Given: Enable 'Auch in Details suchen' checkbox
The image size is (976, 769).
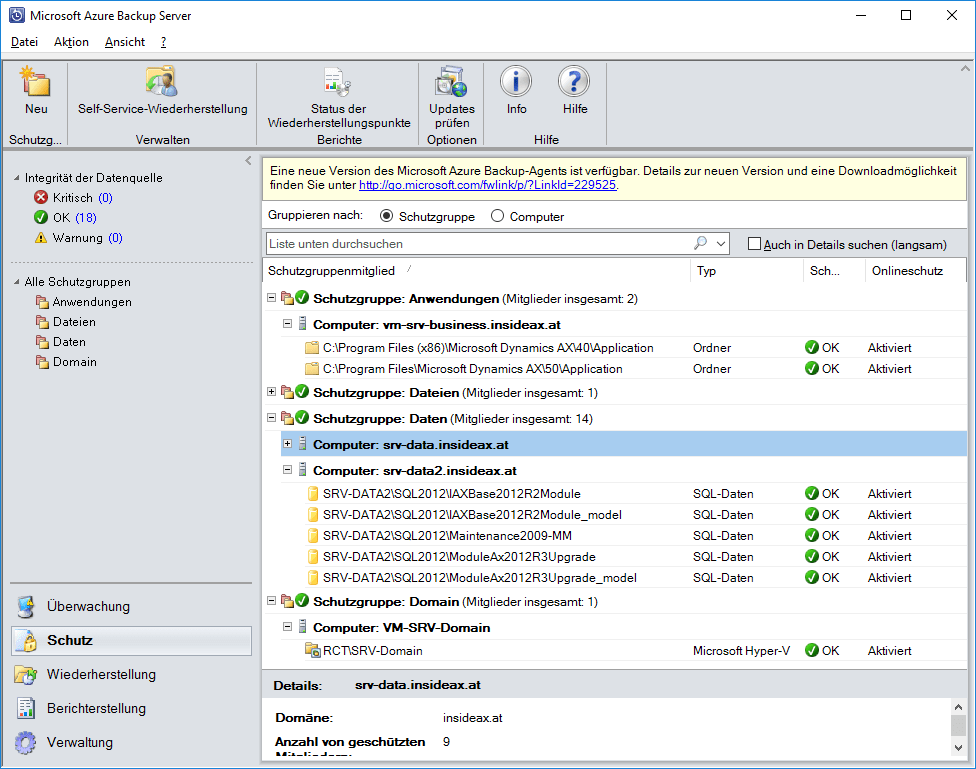Looking at the screenshot, I should coord(755,244).
